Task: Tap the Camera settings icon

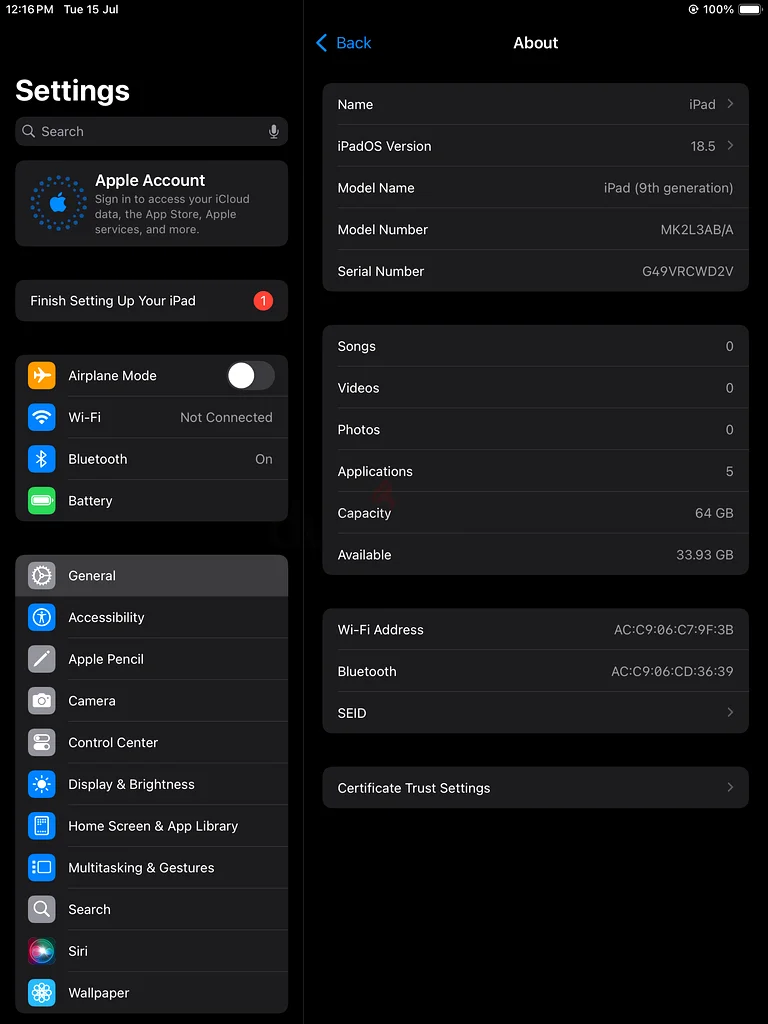Action: point(42,701)
